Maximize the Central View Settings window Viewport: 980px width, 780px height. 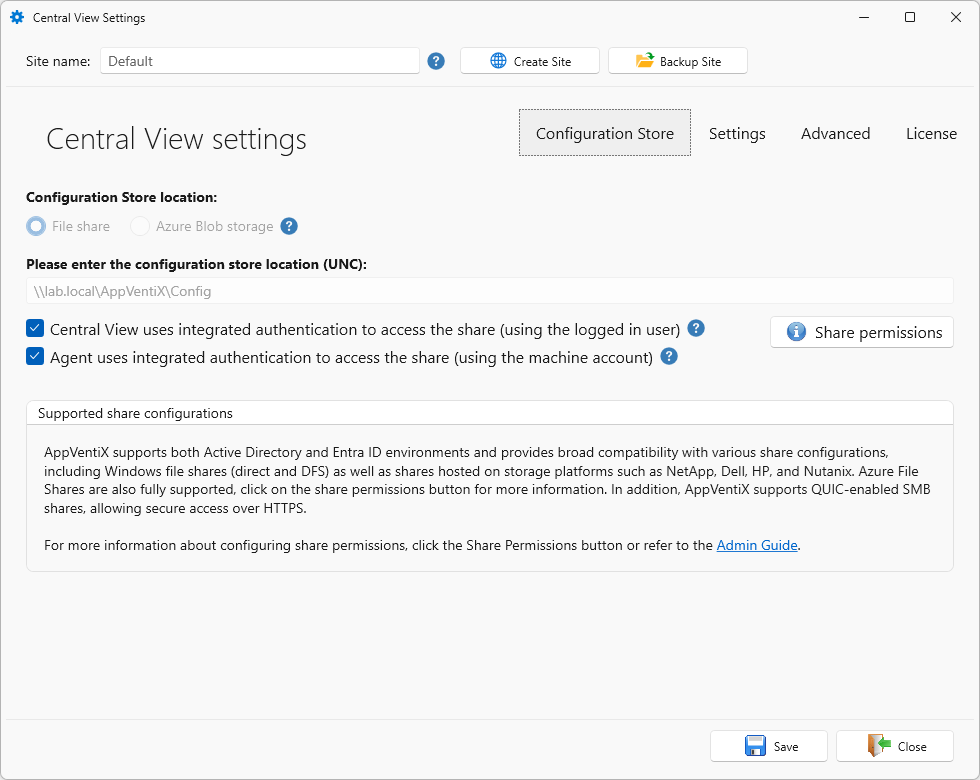click(x=910, y=18)
